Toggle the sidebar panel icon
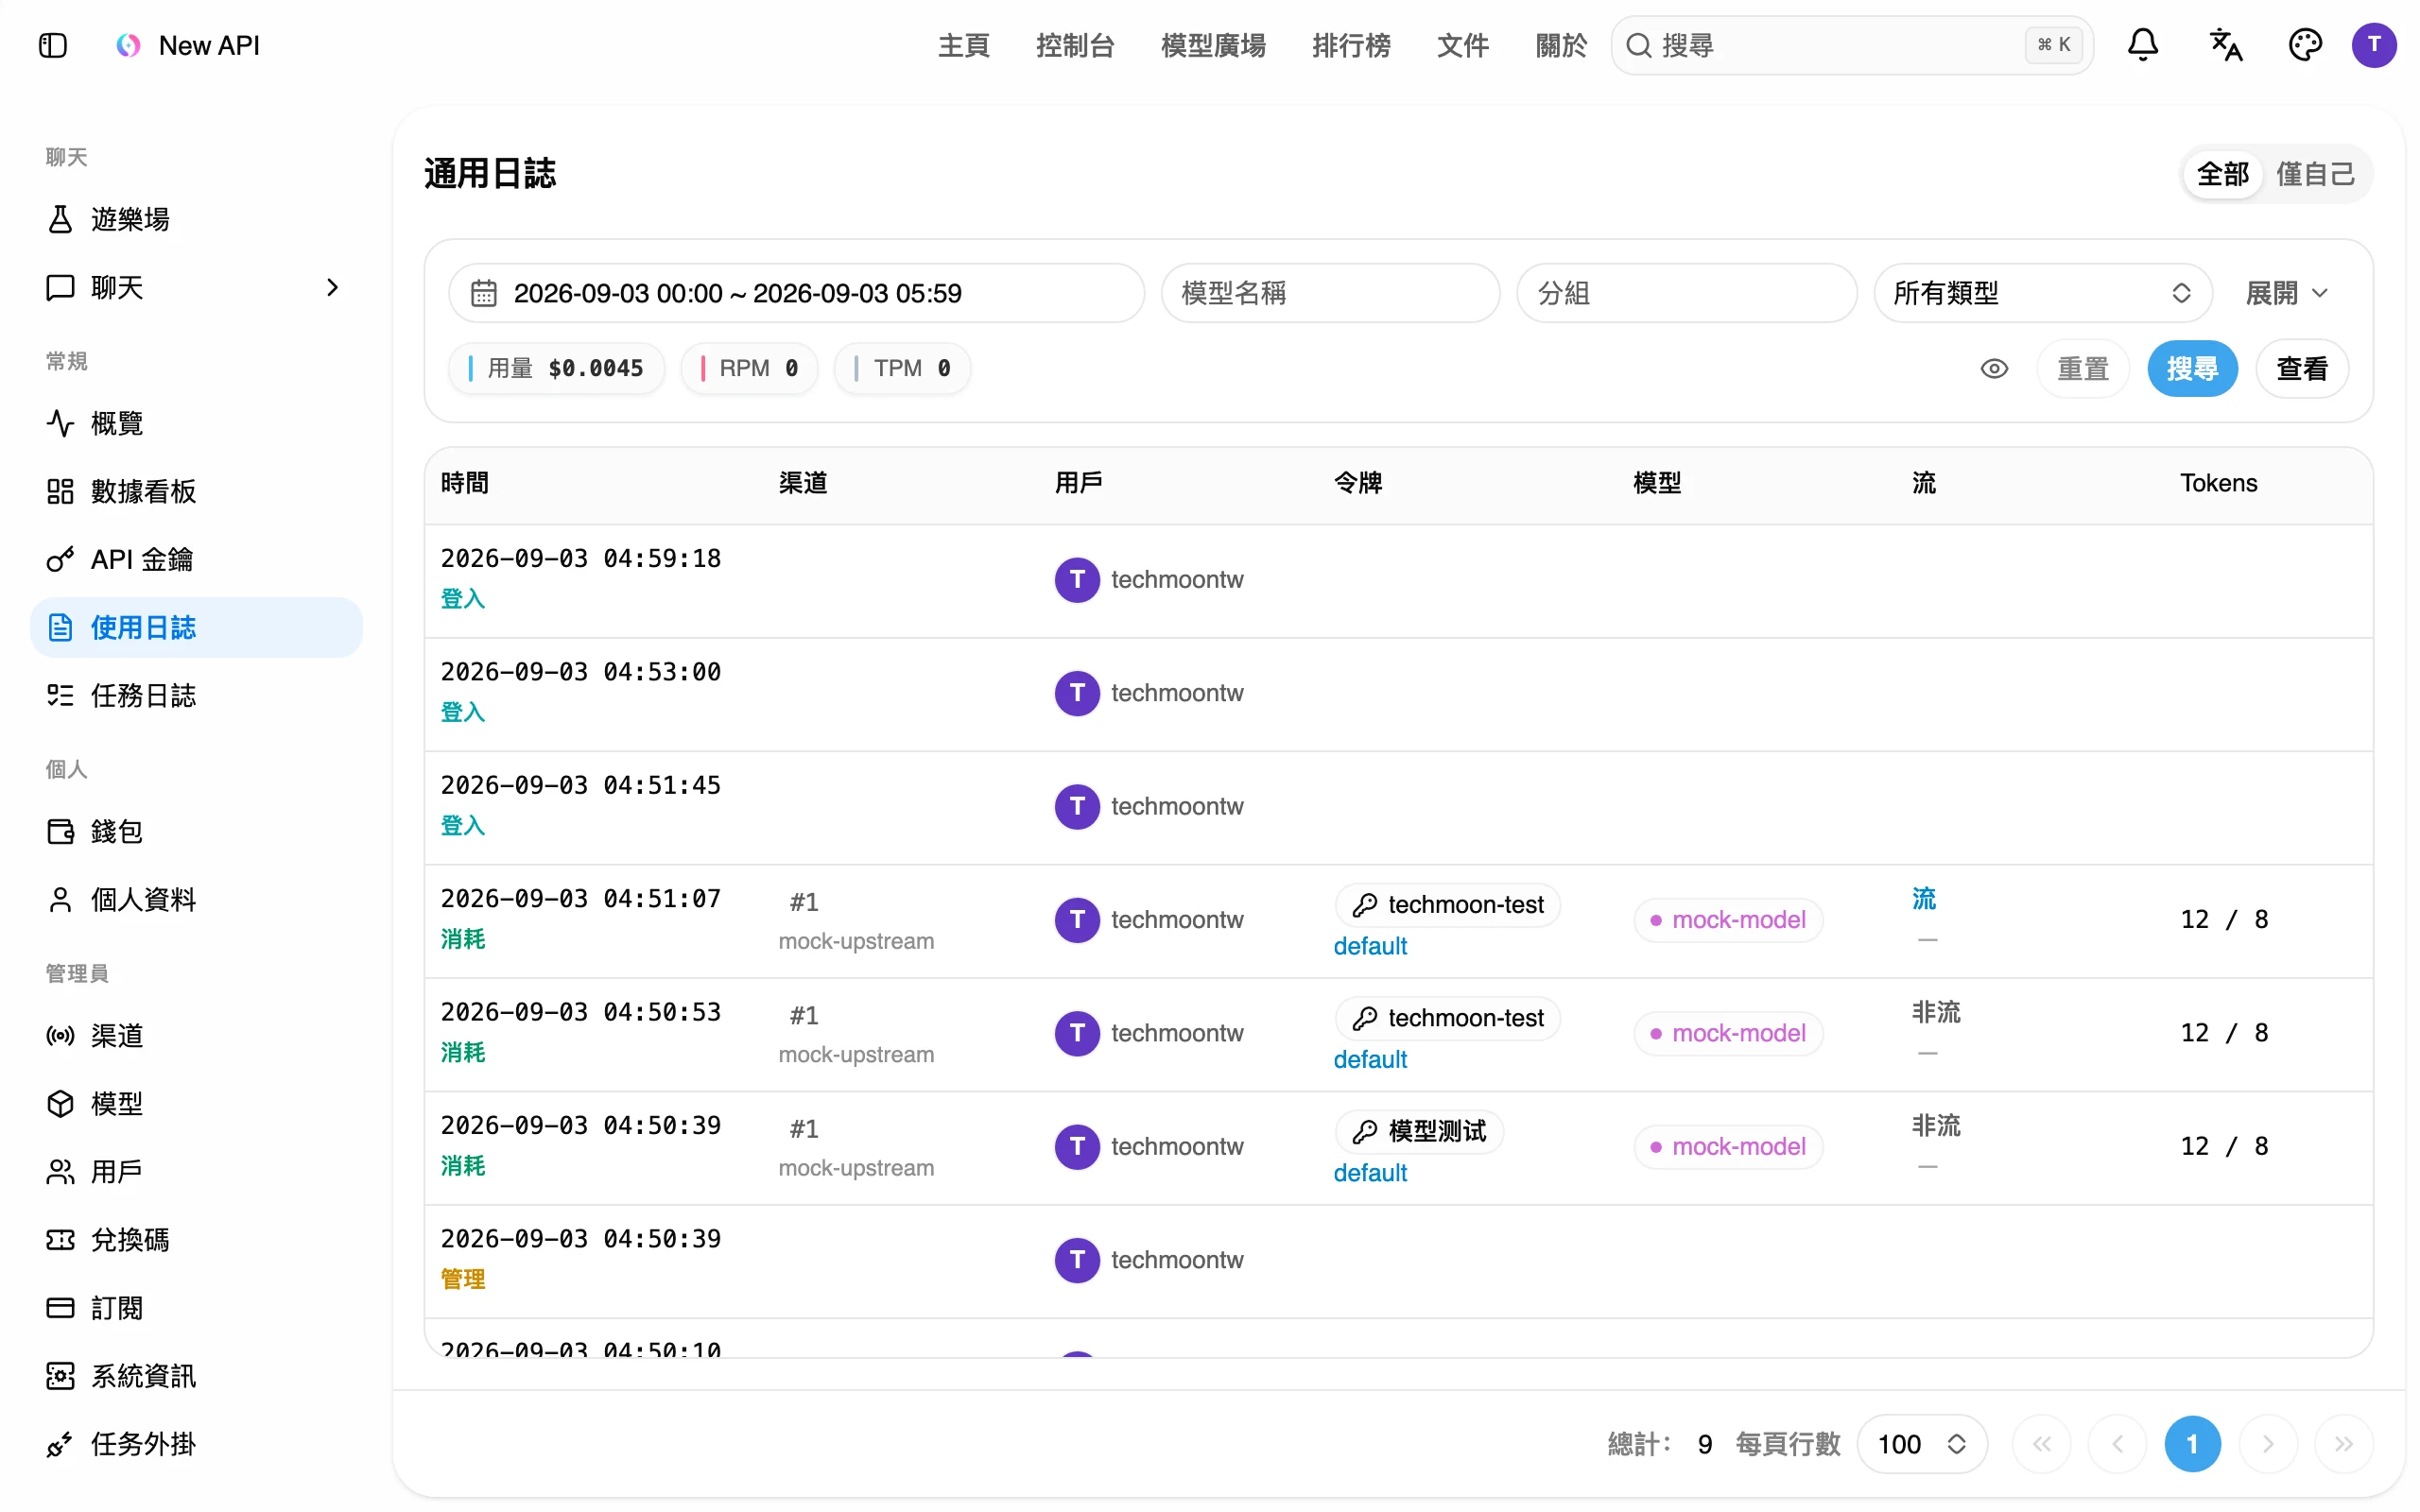 [x=53, y=45]
